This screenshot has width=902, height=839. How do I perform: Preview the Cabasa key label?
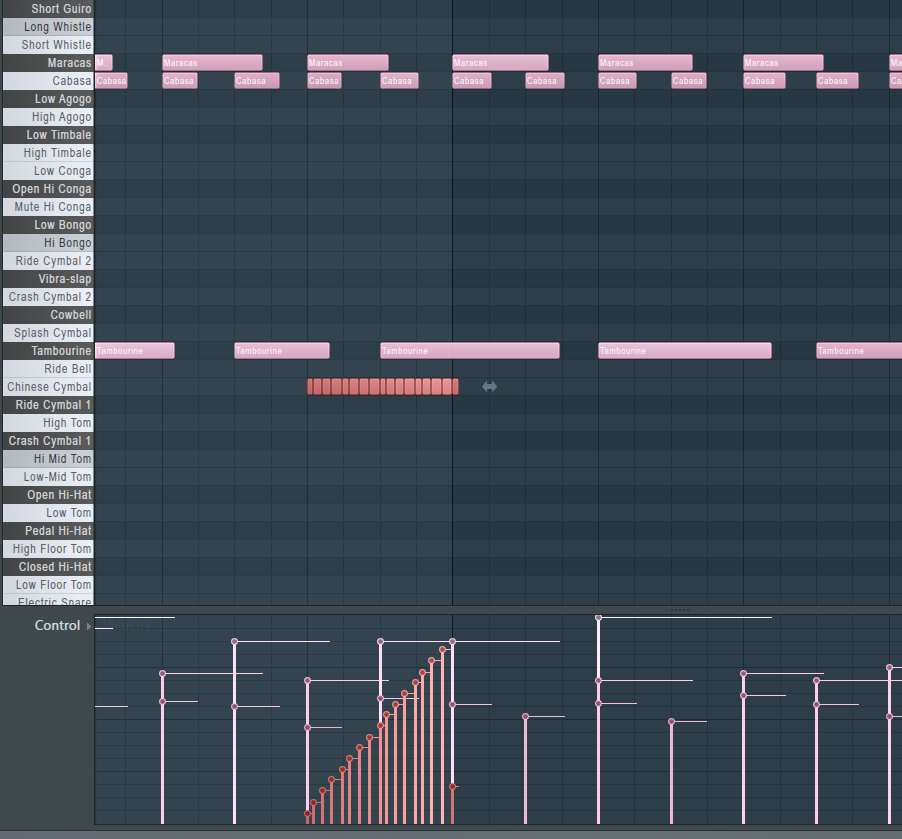[48, 81]
